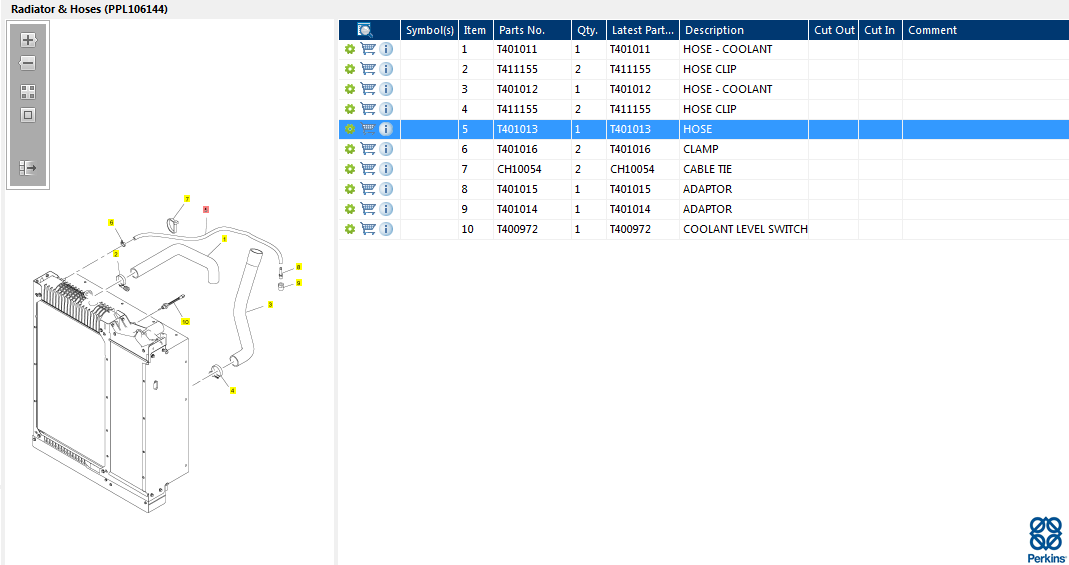1069x565 pixels.
Task: Sort by Parts No. column header
Action: pyautogui.click(x=532, y=30)
